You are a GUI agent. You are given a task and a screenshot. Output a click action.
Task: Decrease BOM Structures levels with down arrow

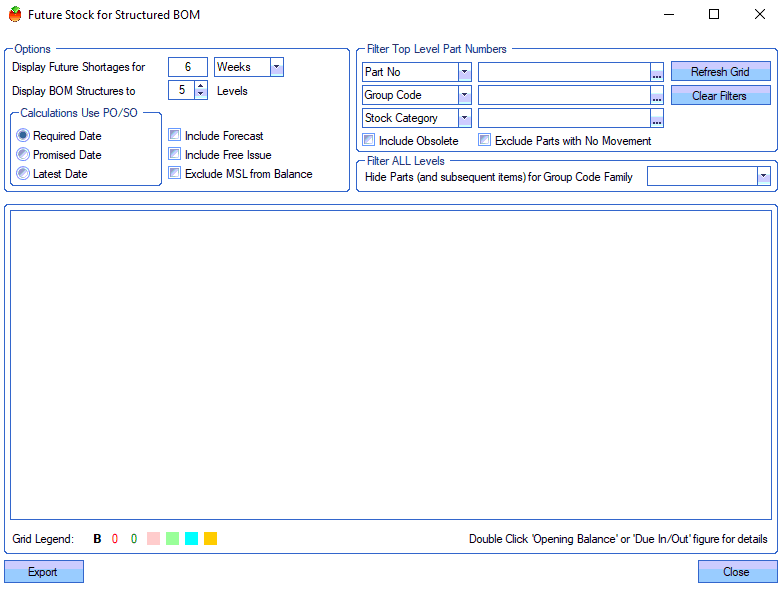click(x=200, y=95)
